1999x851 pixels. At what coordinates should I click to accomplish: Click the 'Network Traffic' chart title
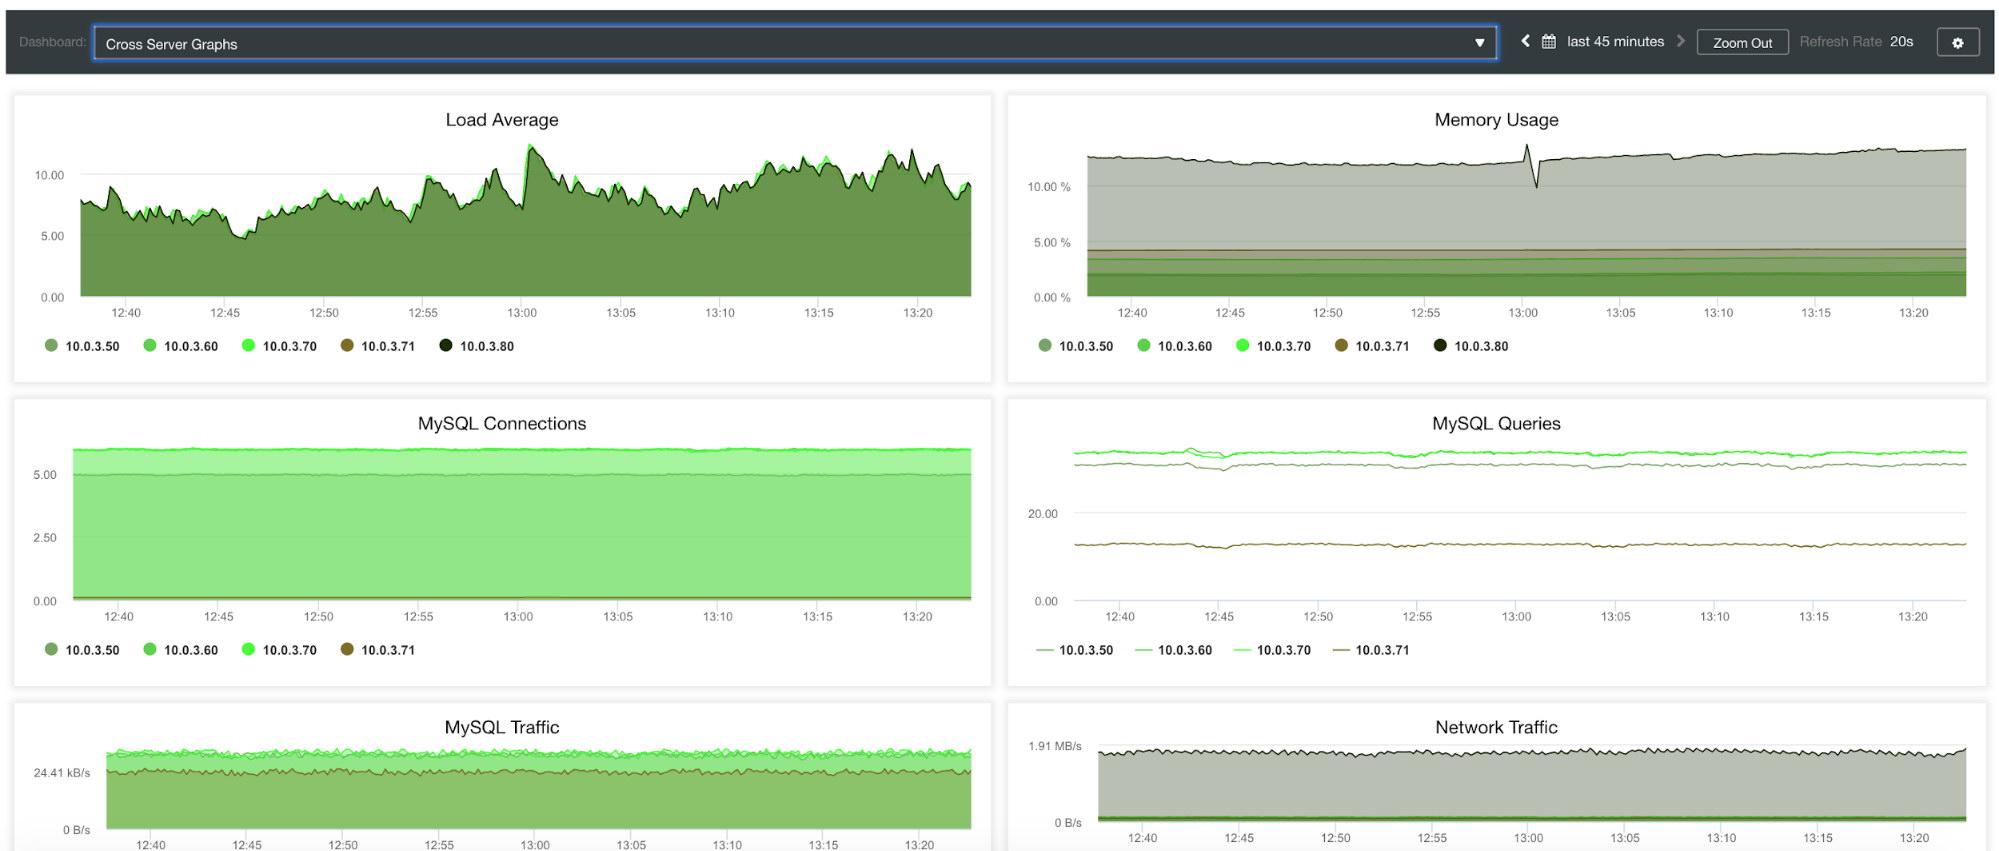click(1496, 728)
